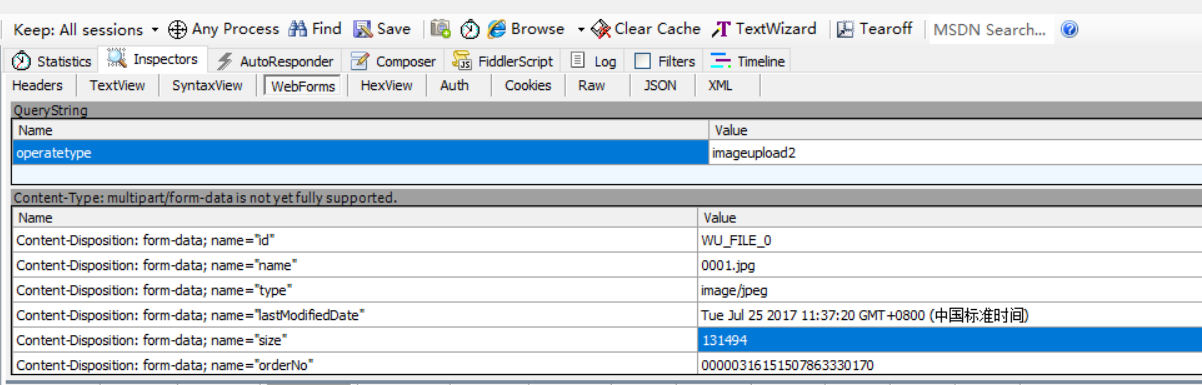The width and height of the screenshot is (1202, 385).
Task: Click the imageupload2 value cell
Action: coord(956,153)
